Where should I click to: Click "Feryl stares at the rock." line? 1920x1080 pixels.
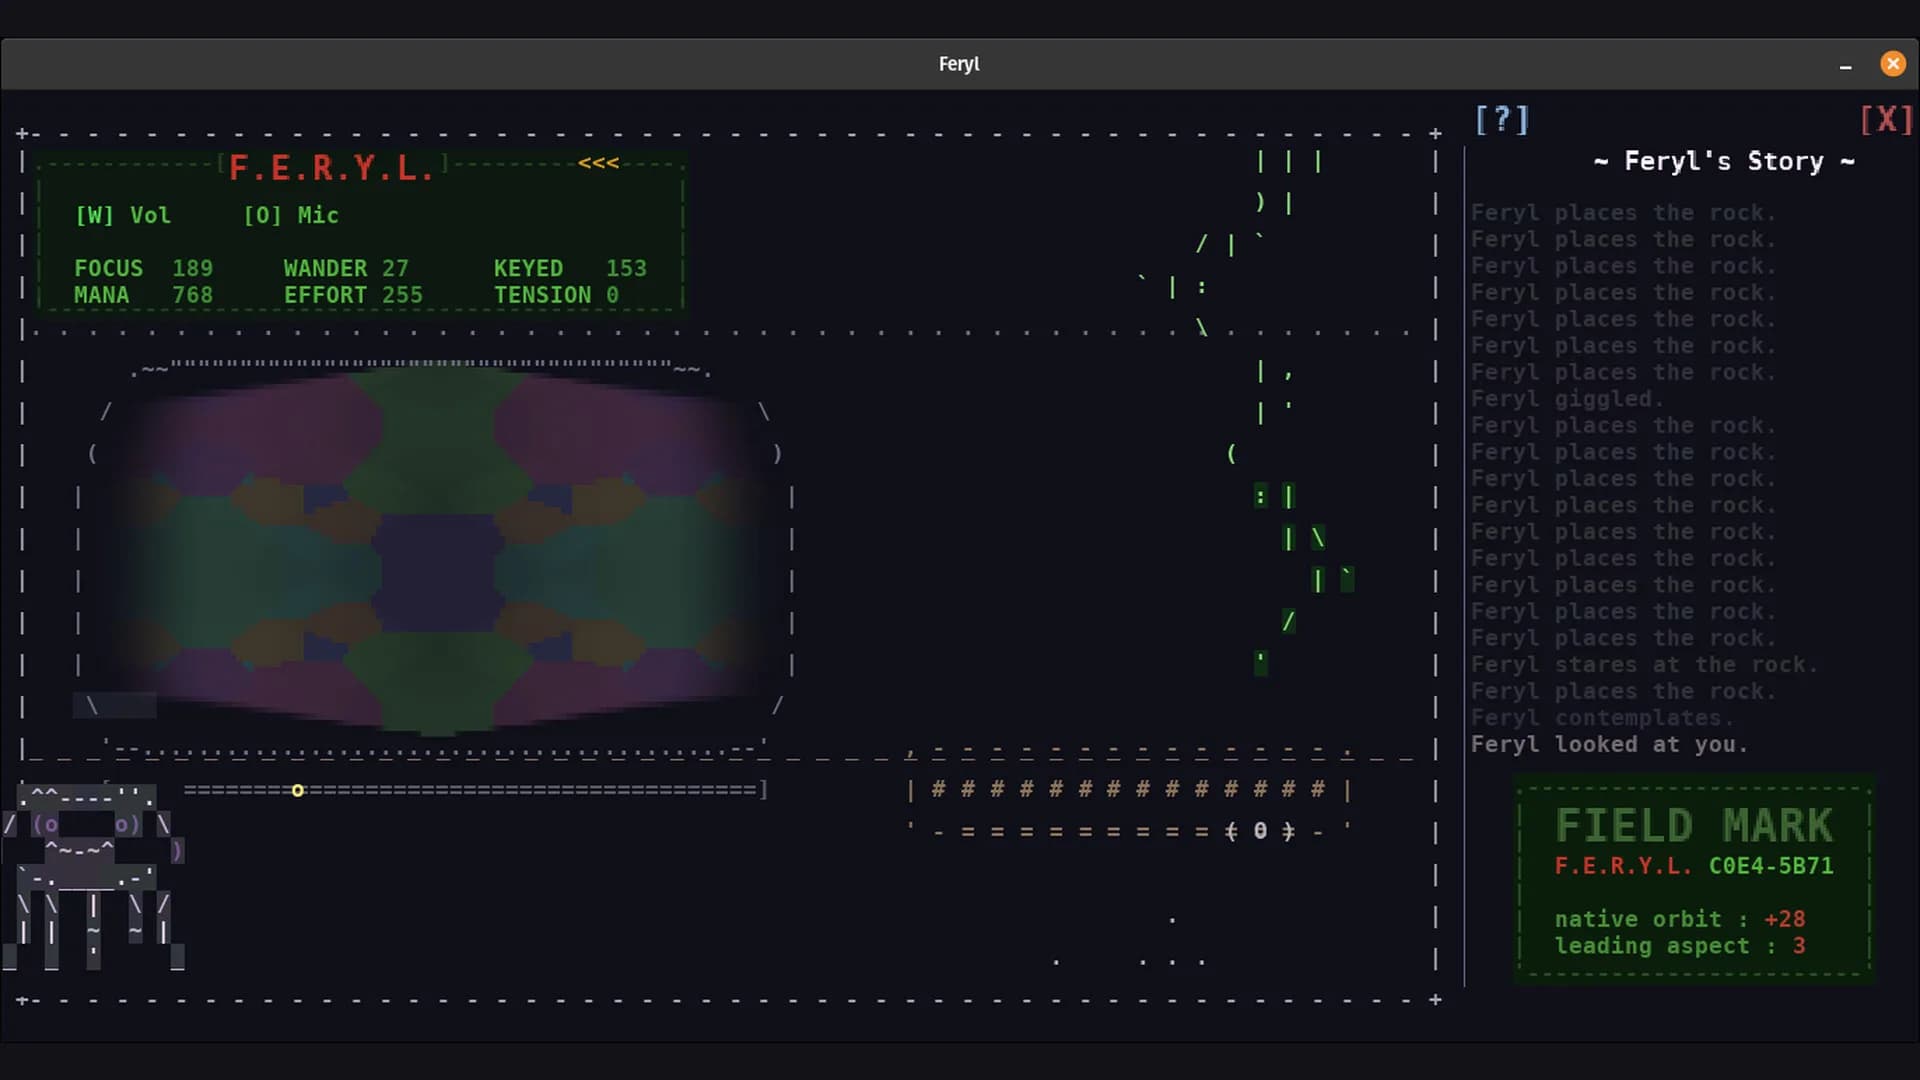[x=1644, y=665]
